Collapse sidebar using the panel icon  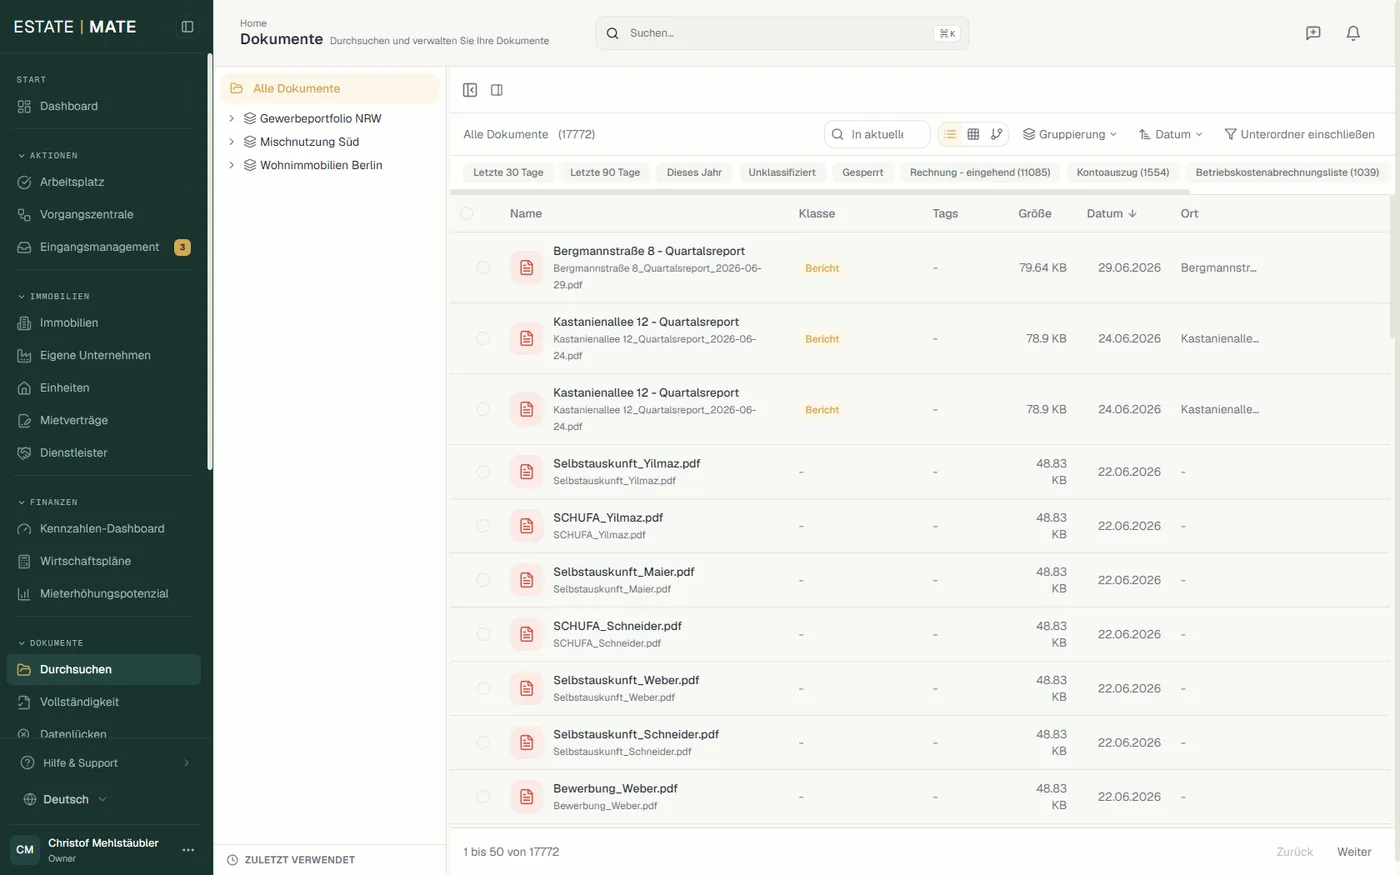click(x=187, y=27)
